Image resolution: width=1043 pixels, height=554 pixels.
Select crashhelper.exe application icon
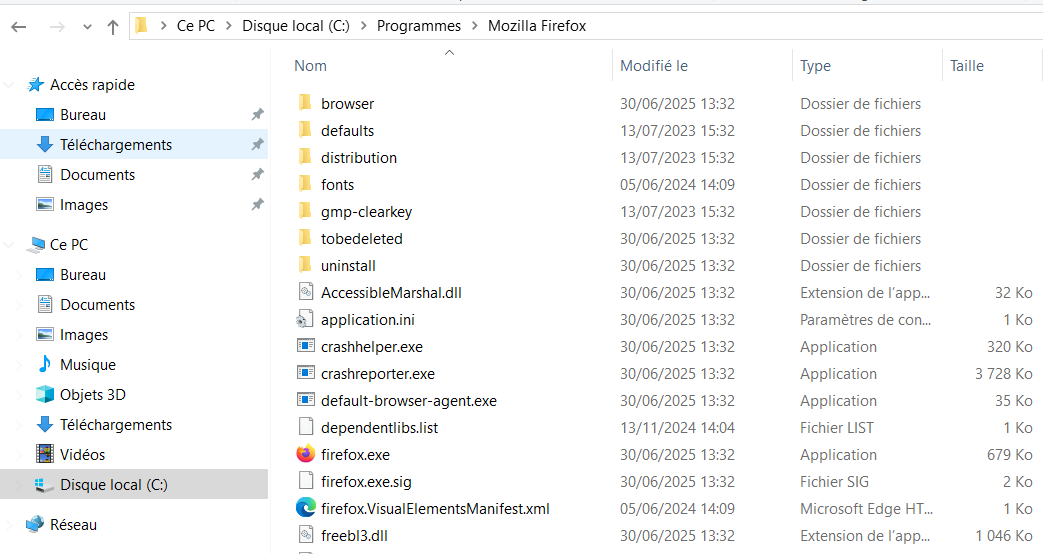pos(305,346)
